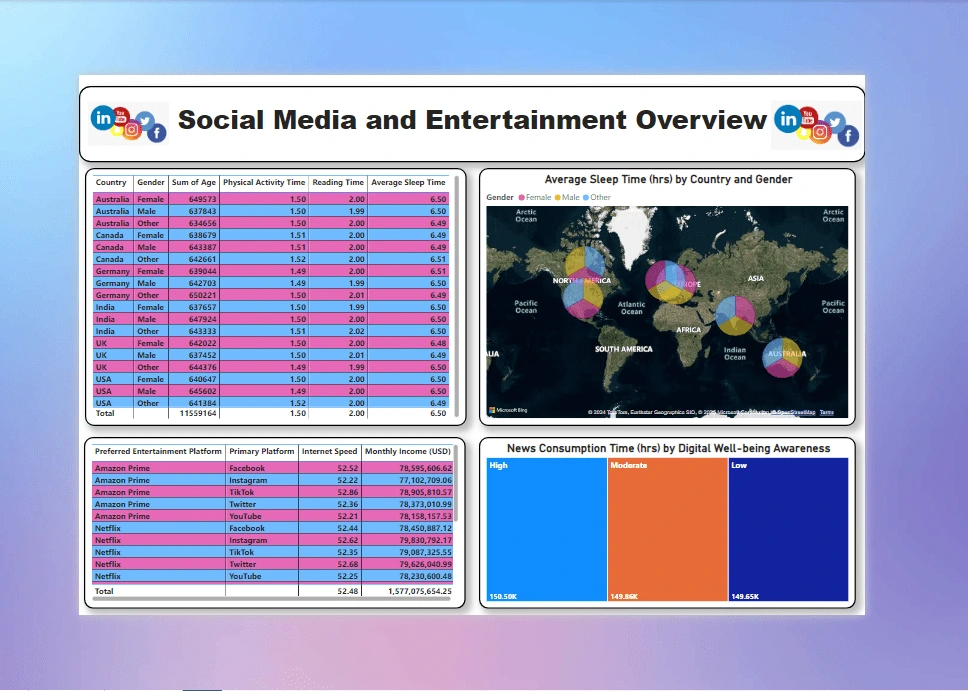Select the income cell 77,102,709.06
Screen dimensions: 968x691
(407, 480)
